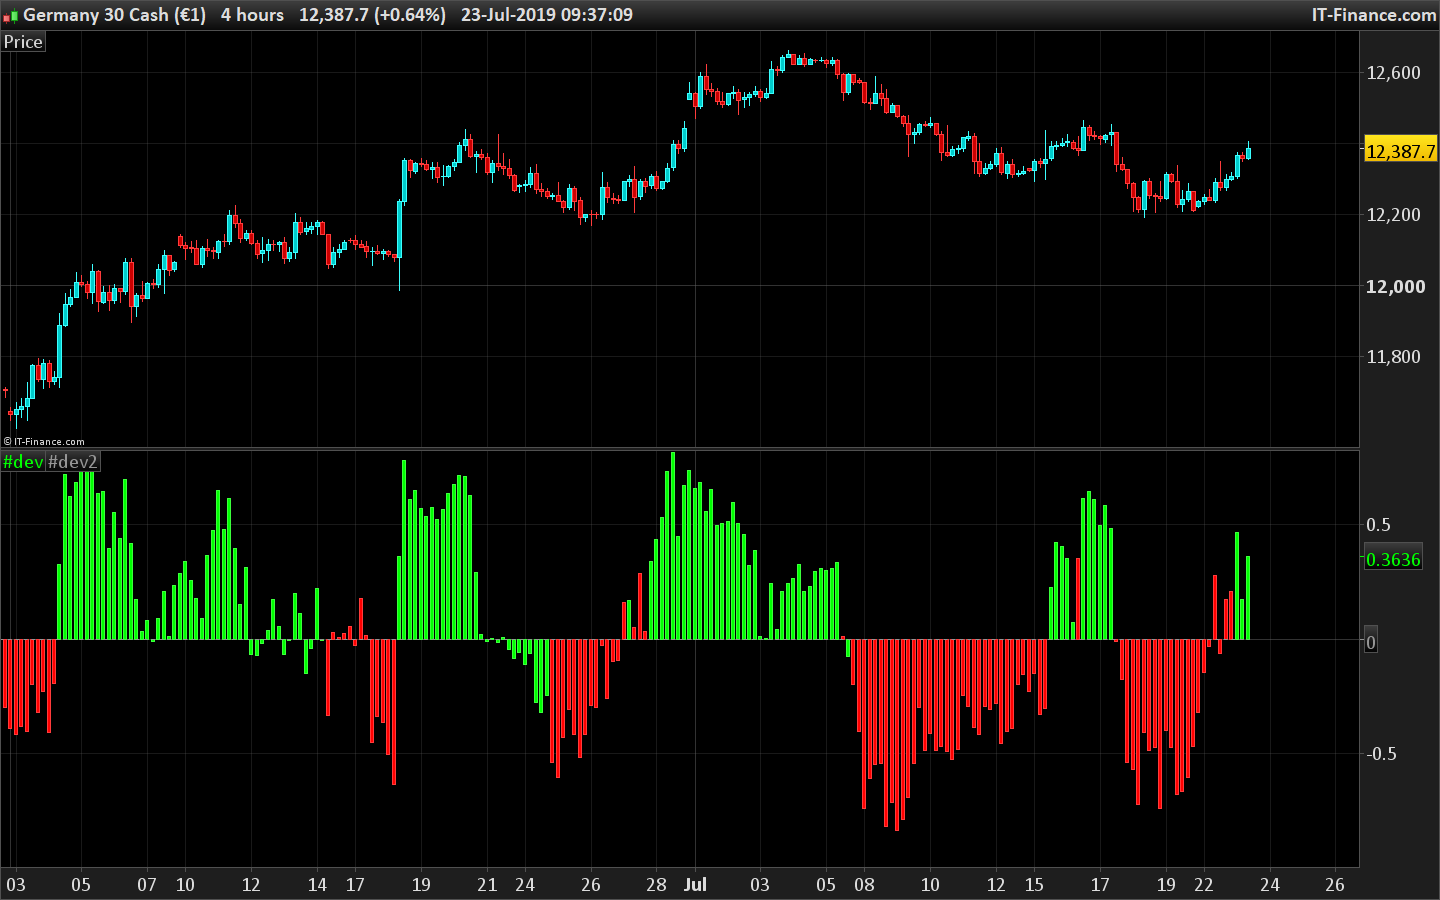The height and width of the screenshot is (900, 1440).
Task: Select the #dev2 indicator label
Action: [x=73, y=462]
